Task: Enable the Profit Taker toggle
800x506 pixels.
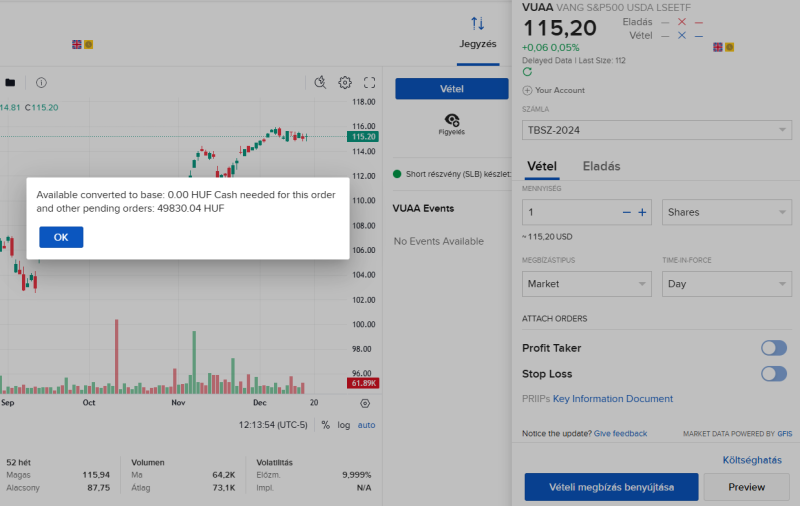Action: (773, 348)
